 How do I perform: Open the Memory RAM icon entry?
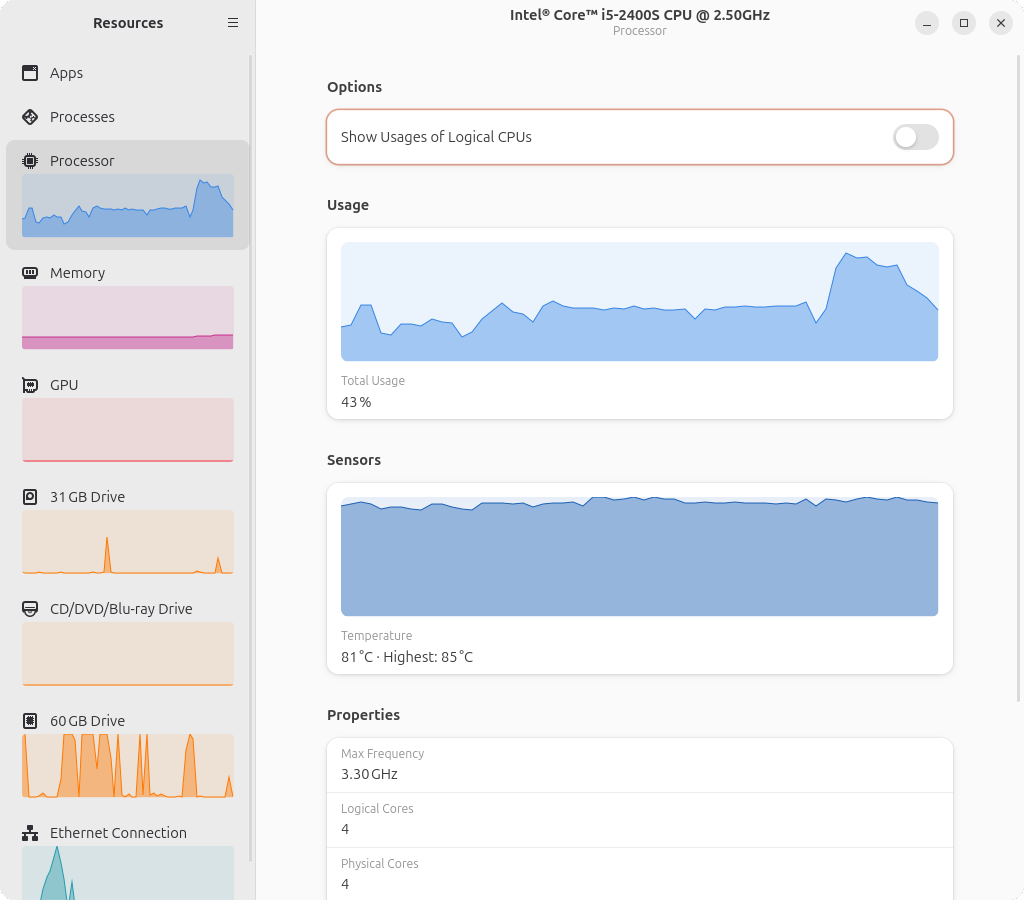click(30, 272)
